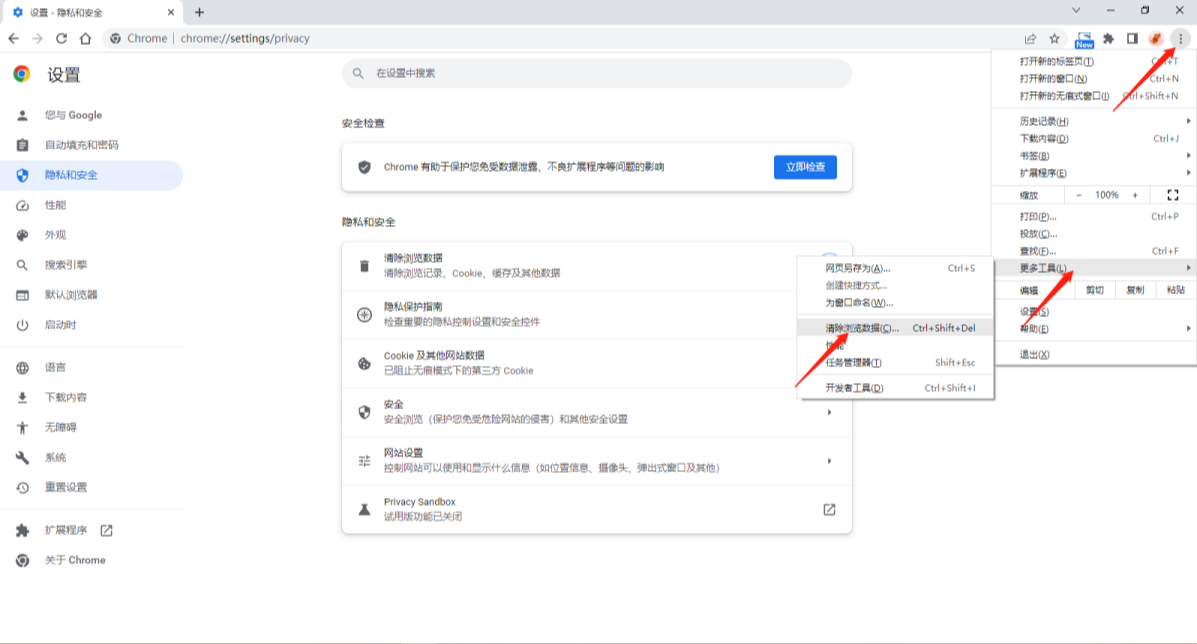1197x644 pixels.
Task: Choose 投放 in Chrome menu
Action: 1093,234
